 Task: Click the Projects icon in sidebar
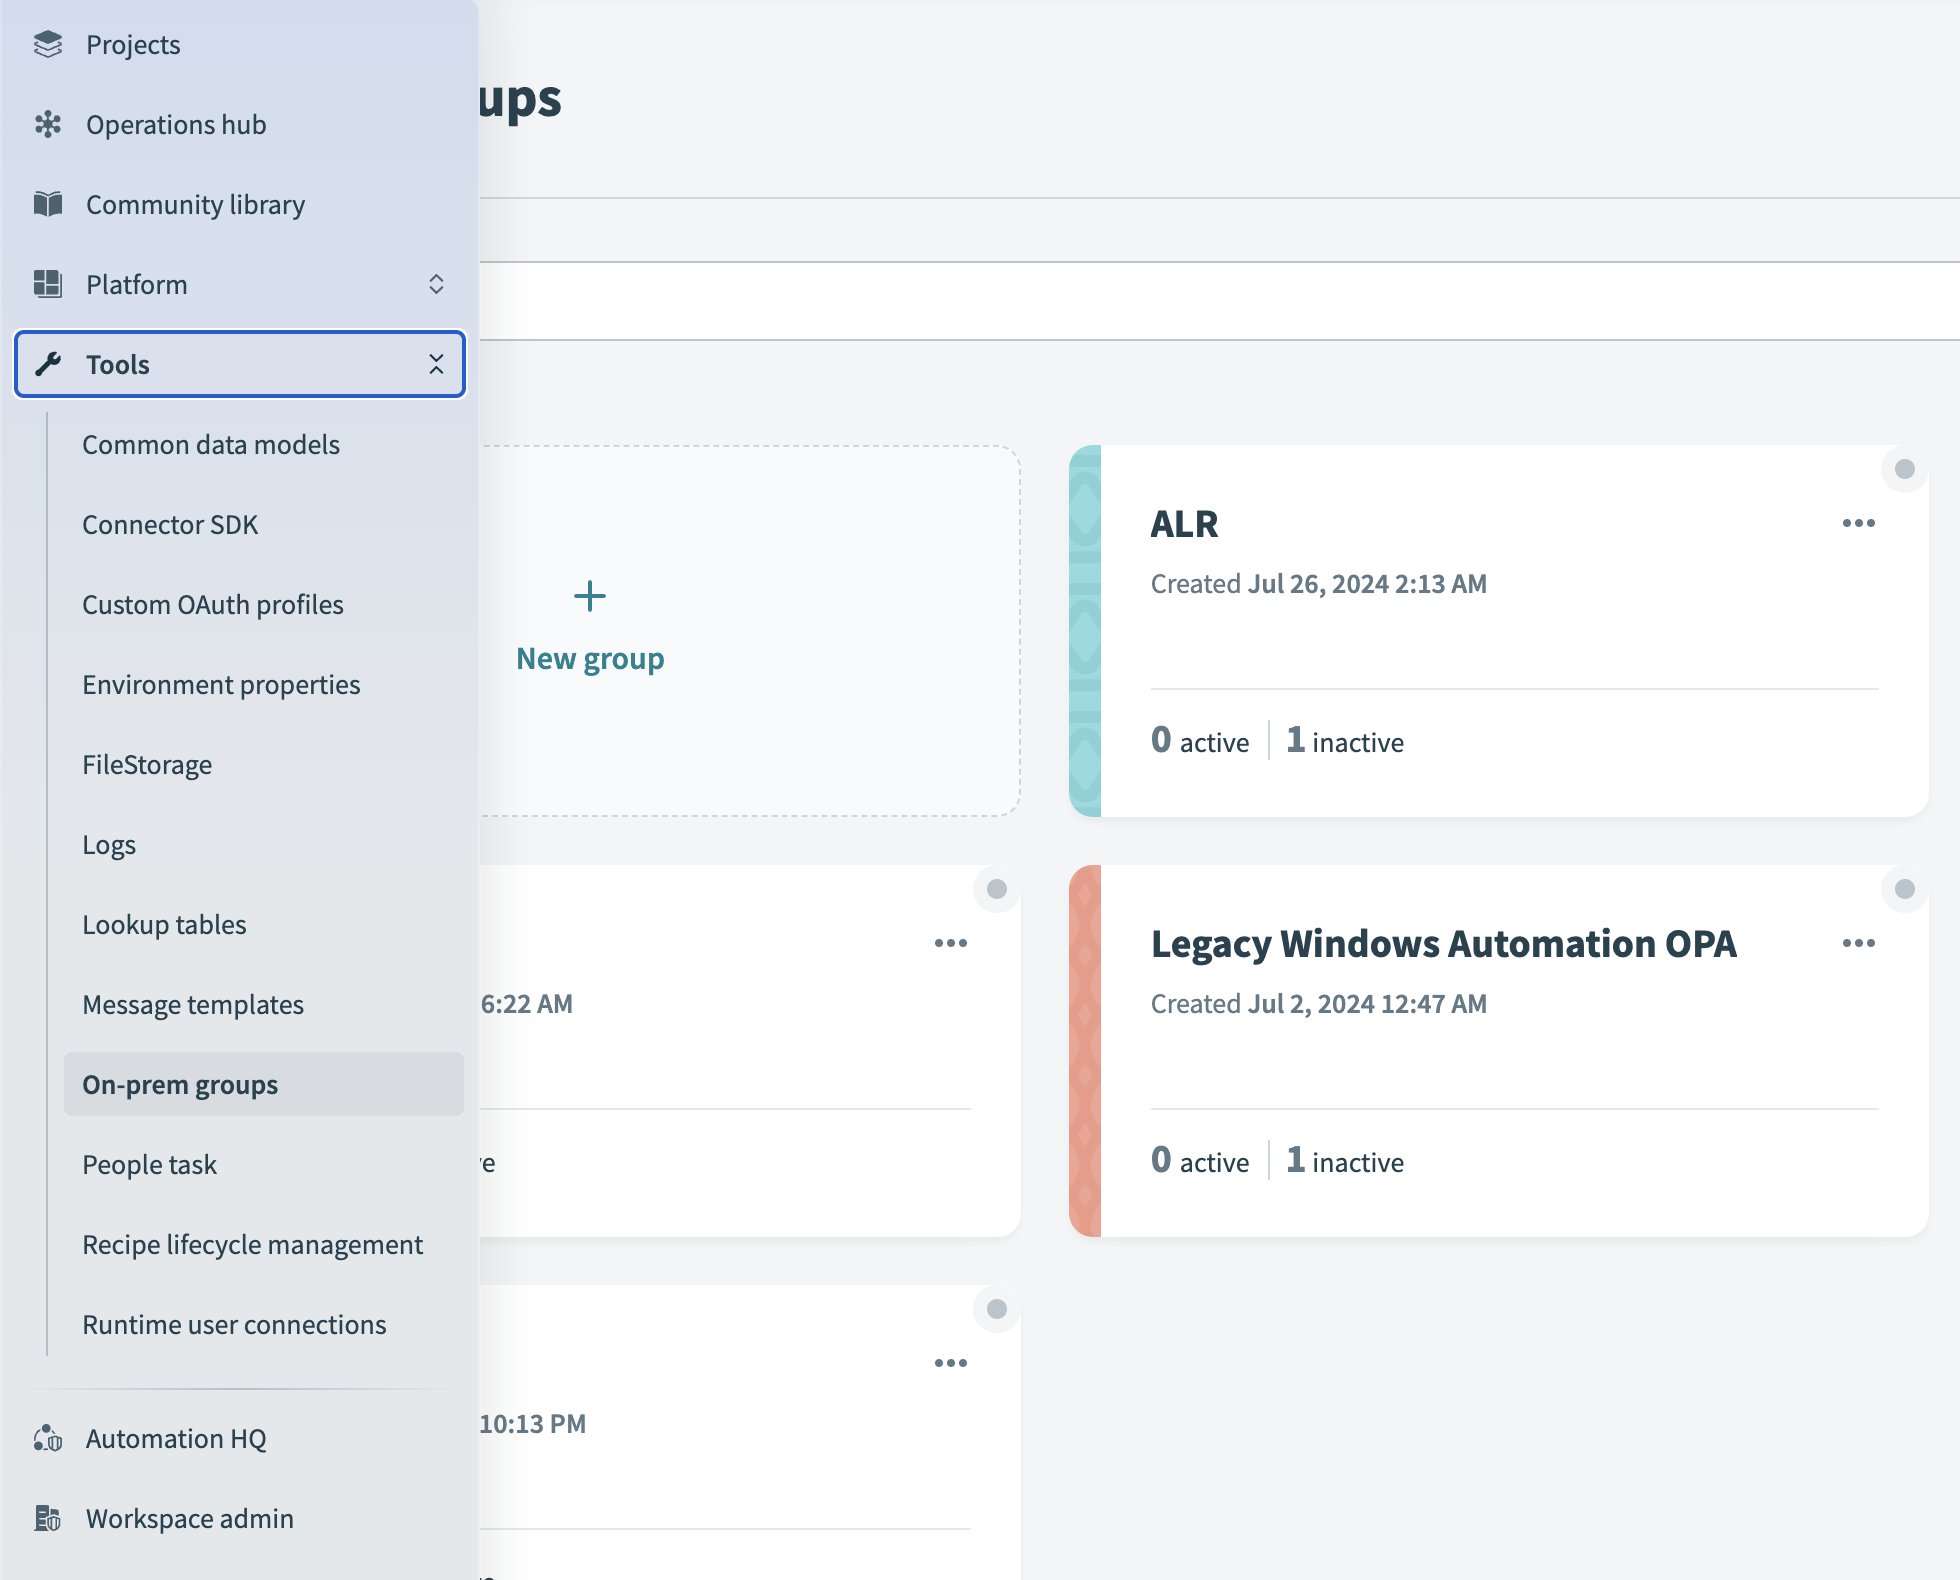pyautogui.click(x=48, y=44)
